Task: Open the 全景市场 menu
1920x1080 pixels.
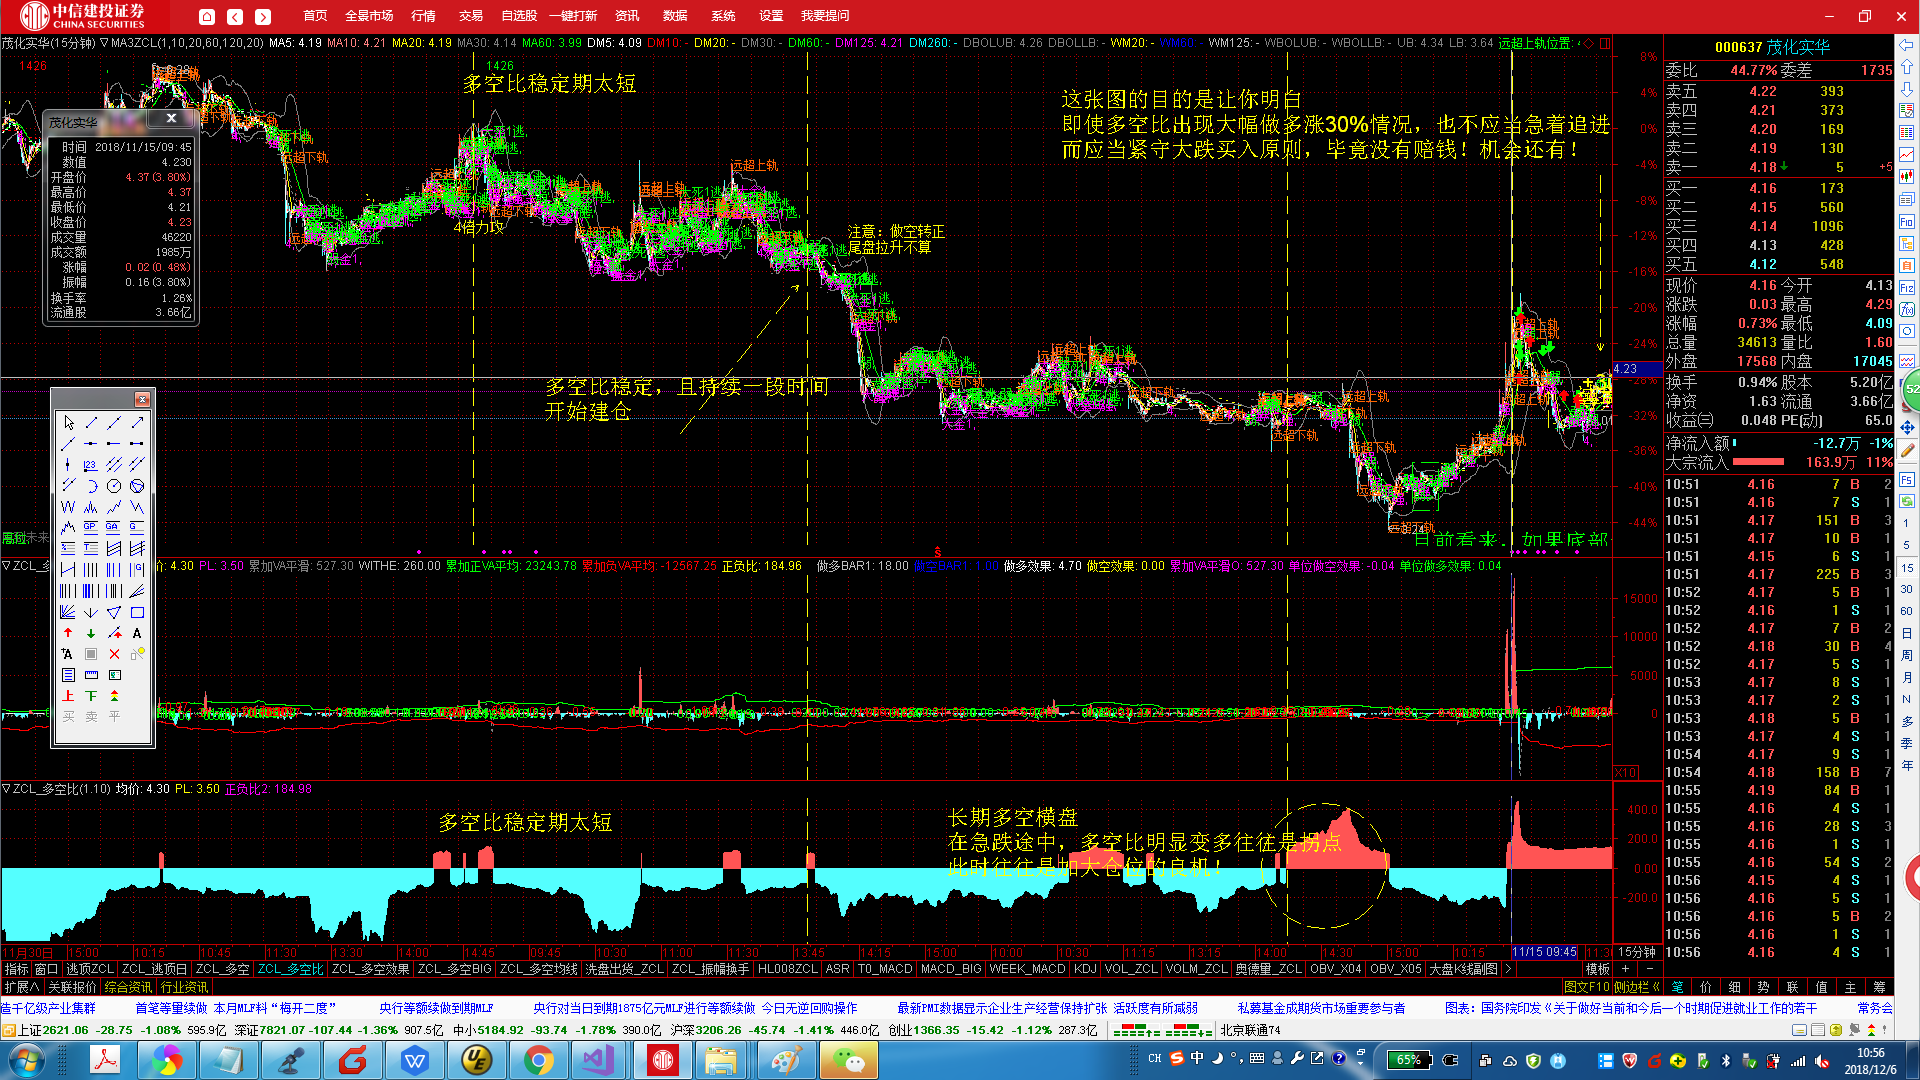Action: (369, 16)
